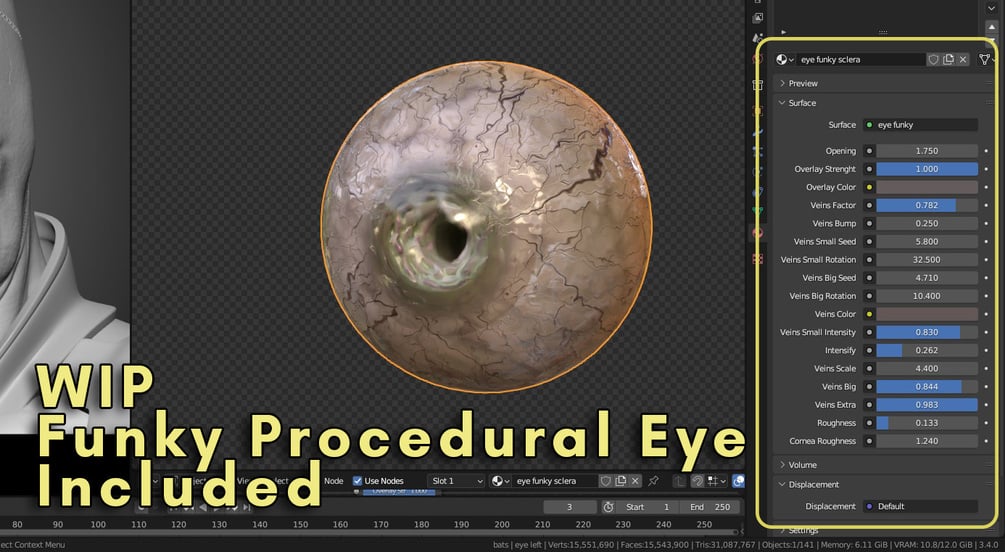Image resolution: width=1005 pixels, height=552 pixels.
Task: Expand the Preview panel
Action: coord(803,83)
